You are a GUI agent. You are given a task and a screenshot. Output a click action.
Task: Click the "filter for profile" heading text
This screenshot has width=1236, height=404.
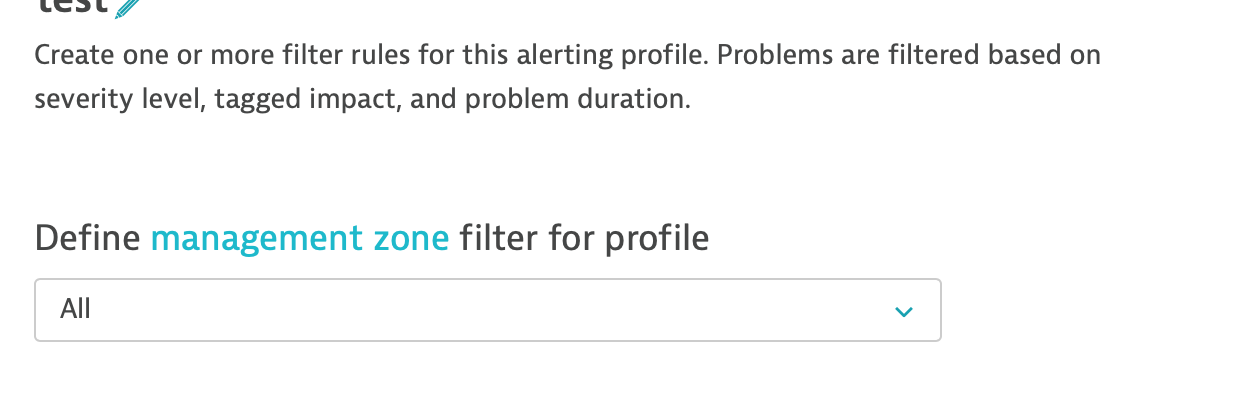pyautogui.click(x=584, y=238)
